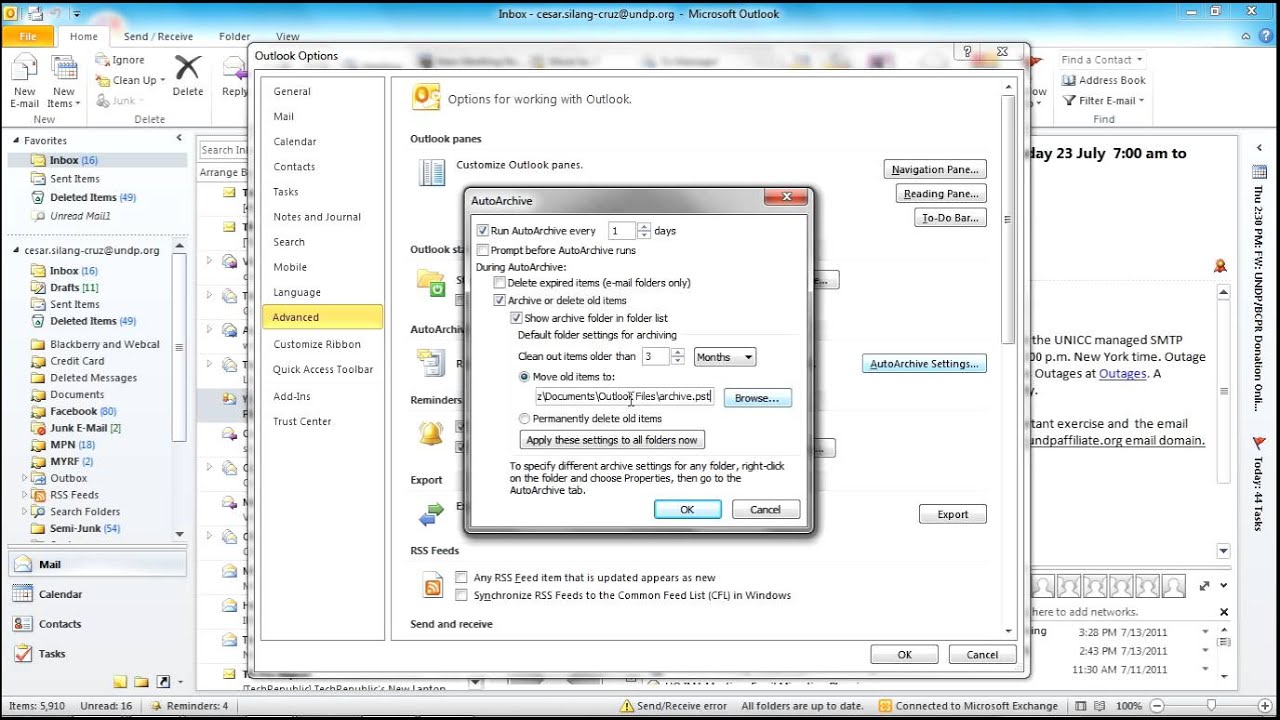This screenshot has height=720, width=1280.
Task: Check Any RSS Feed item updated appears as new
Action: [x=461, y=578]
